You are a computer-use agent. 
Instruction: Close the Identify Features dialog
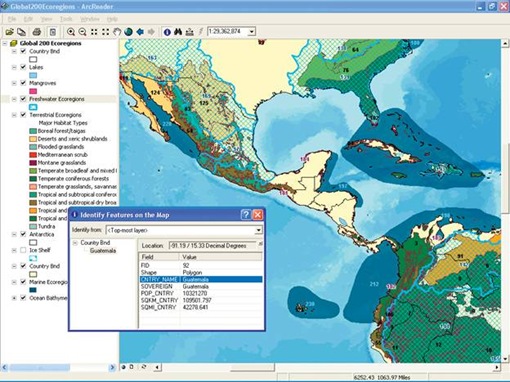tap(258, 215)
